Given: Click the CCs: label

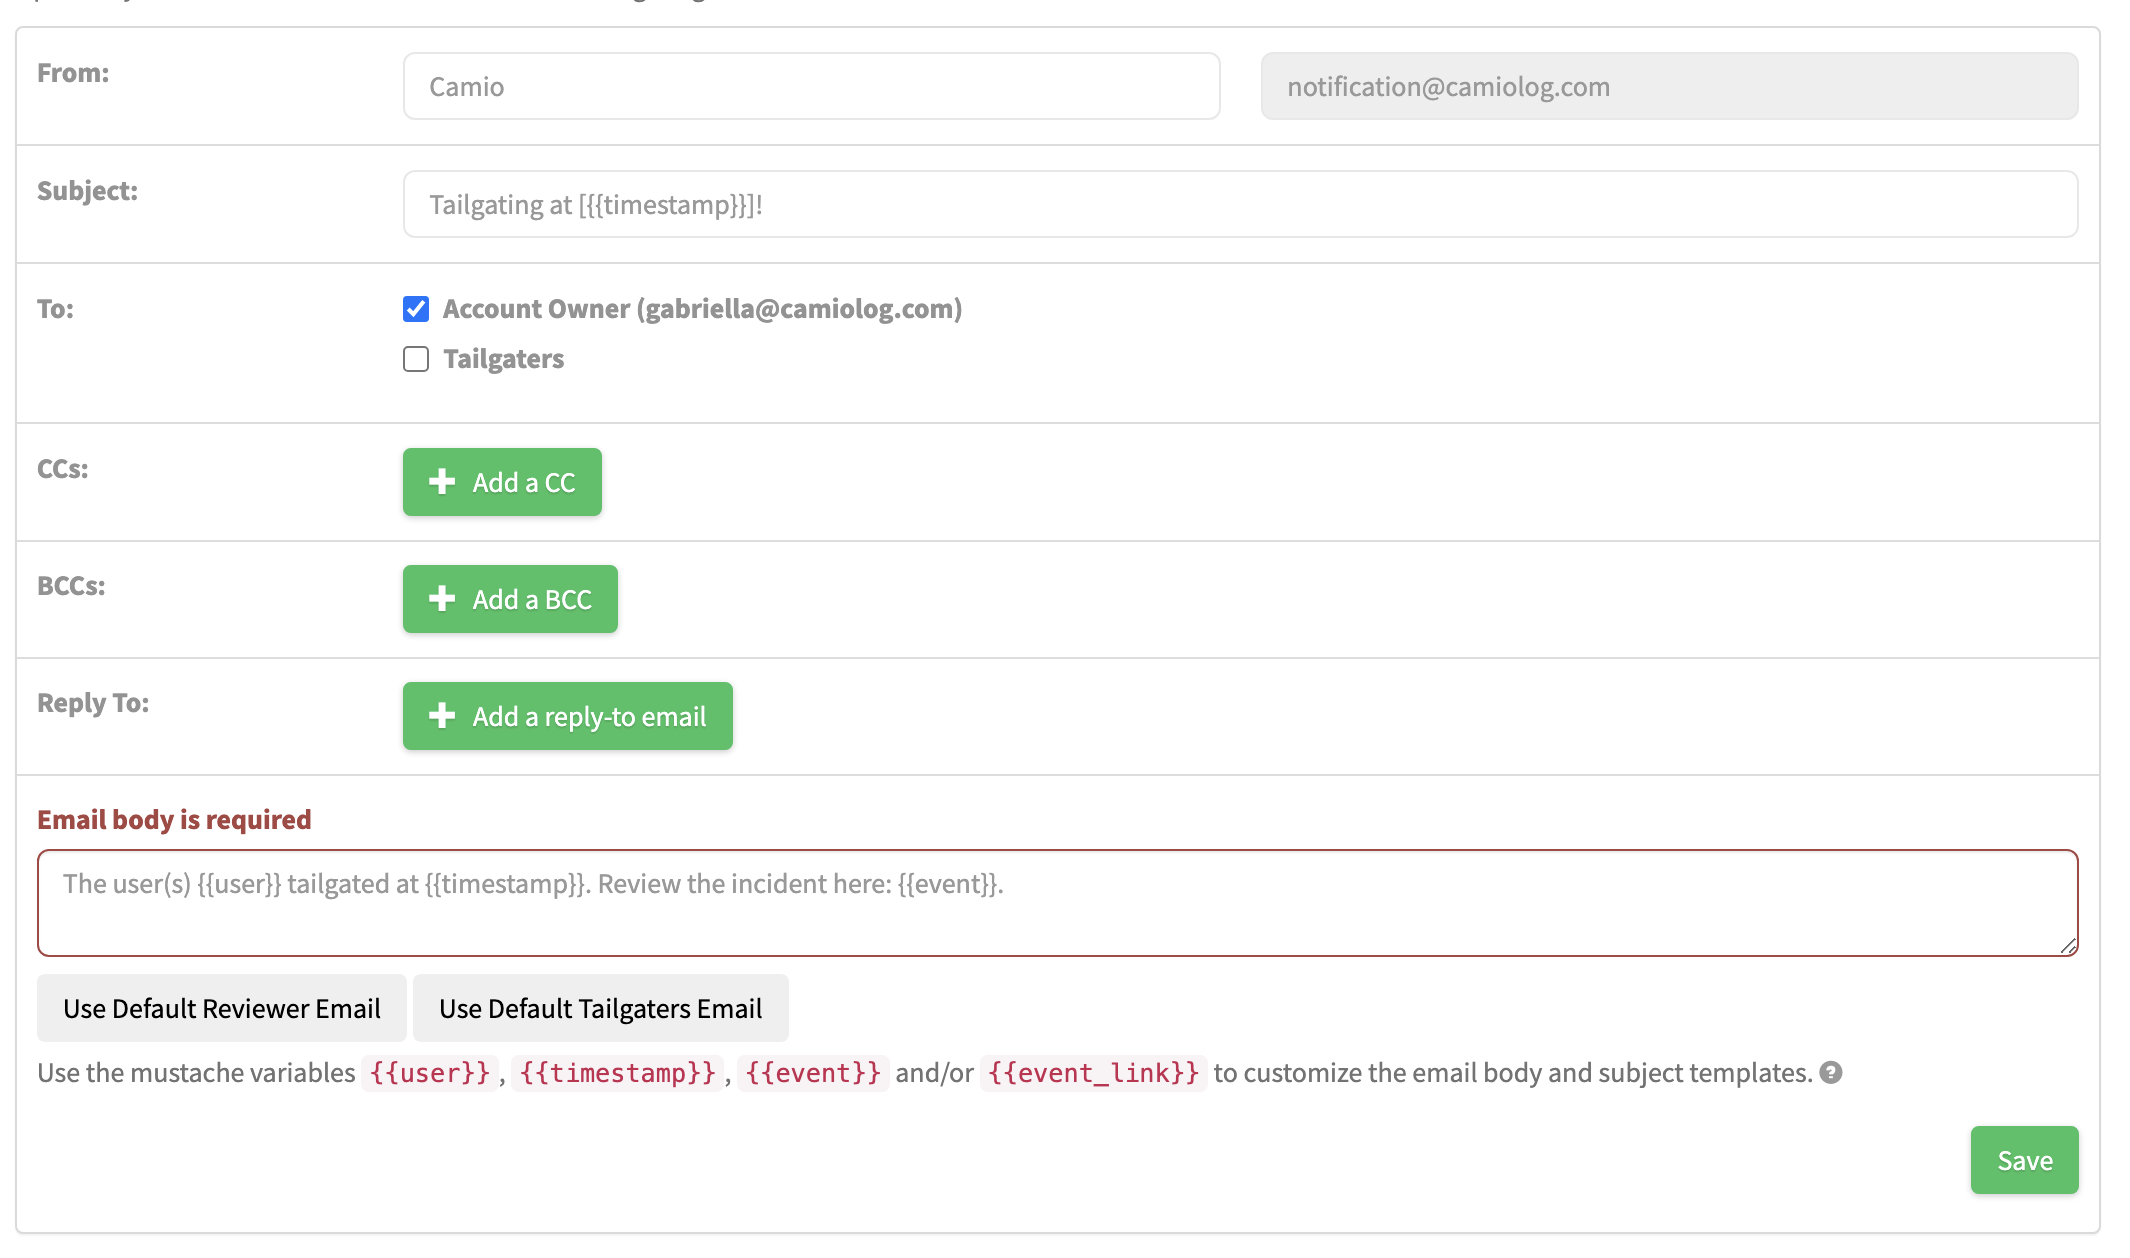Looking at the screenshot, I should coord(63,469).
